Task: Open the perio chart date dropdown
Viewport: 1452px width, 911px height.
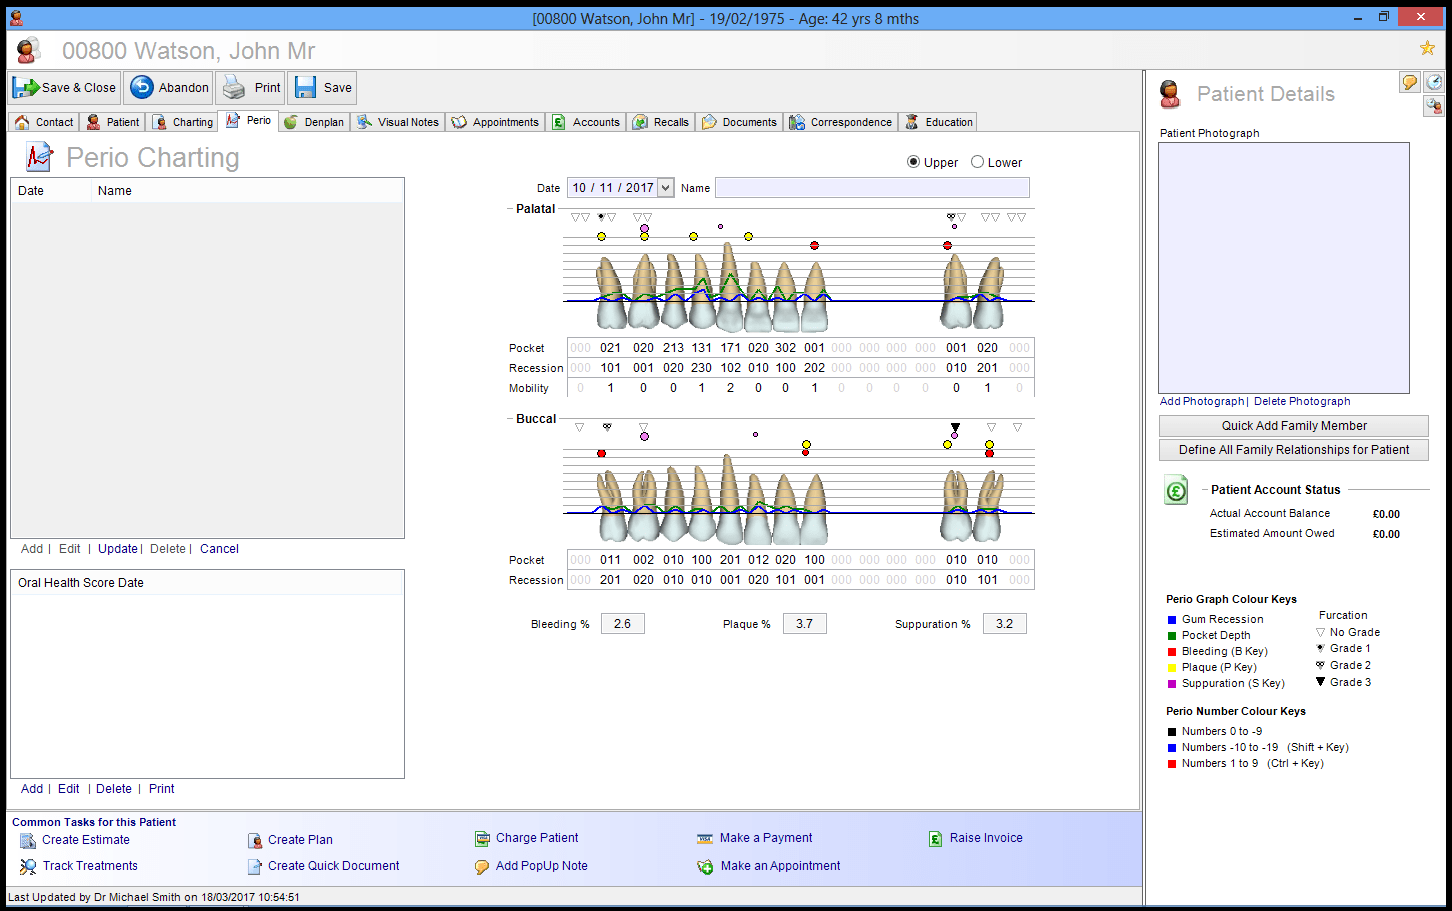Action: (x=665, y=187)
